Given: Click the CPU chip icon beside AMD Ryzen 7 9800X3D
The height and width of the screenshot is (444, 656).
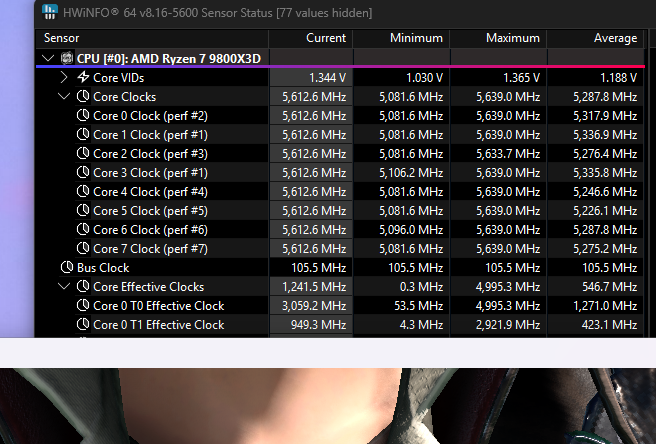Looking at the screenshot, I should pos(66,58).
